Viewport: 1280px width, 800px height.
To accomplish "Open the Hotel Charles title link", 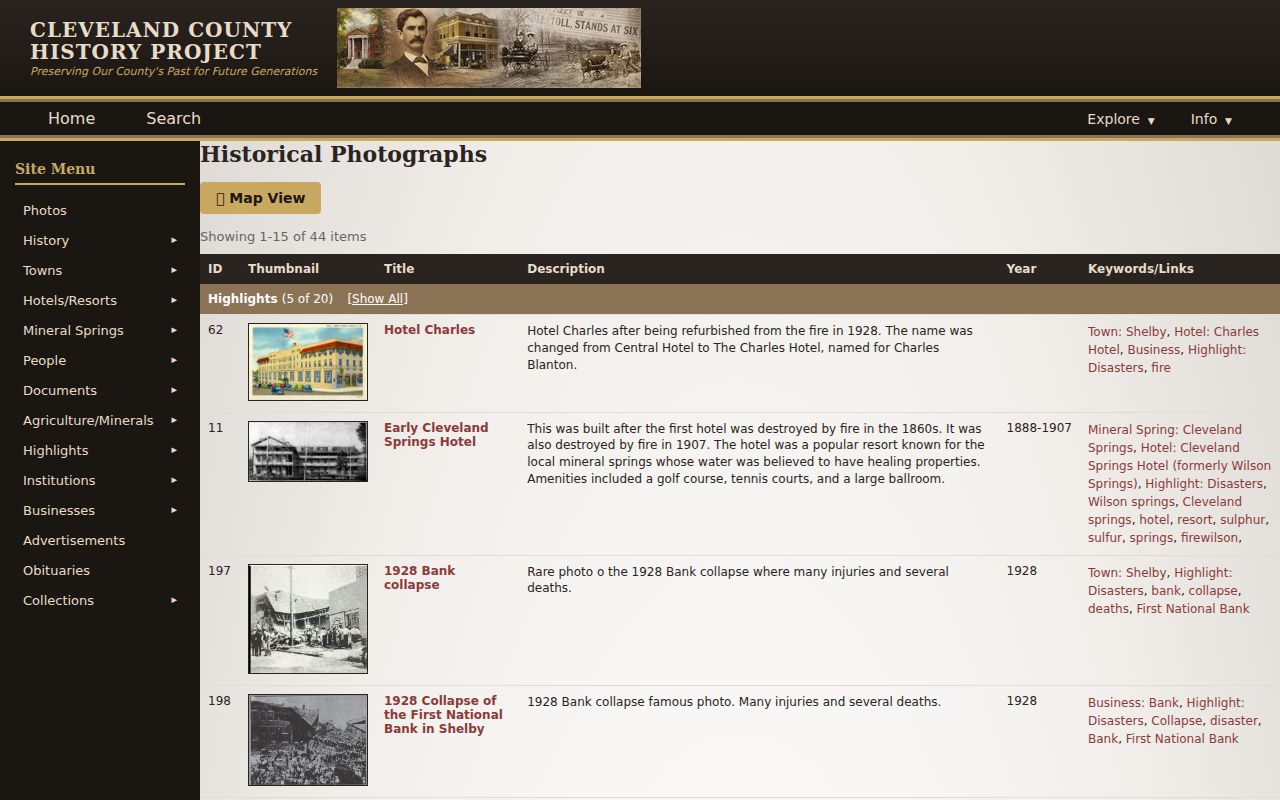I will (429, 330).
